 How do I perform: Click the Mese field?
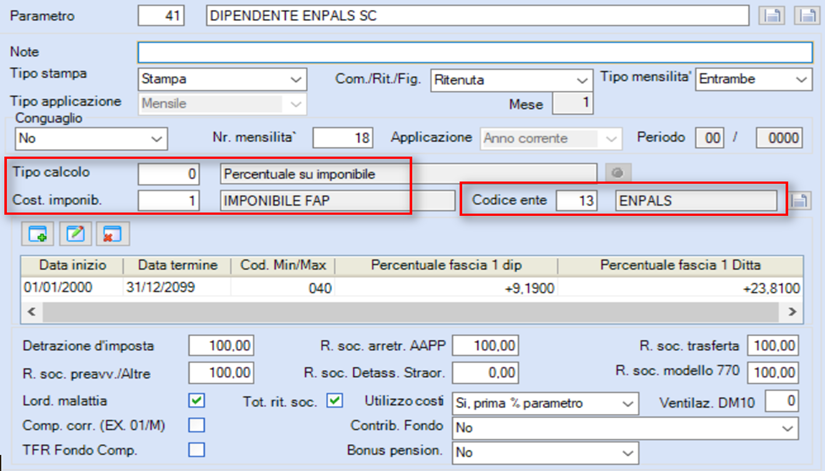(x=572, y=103)
